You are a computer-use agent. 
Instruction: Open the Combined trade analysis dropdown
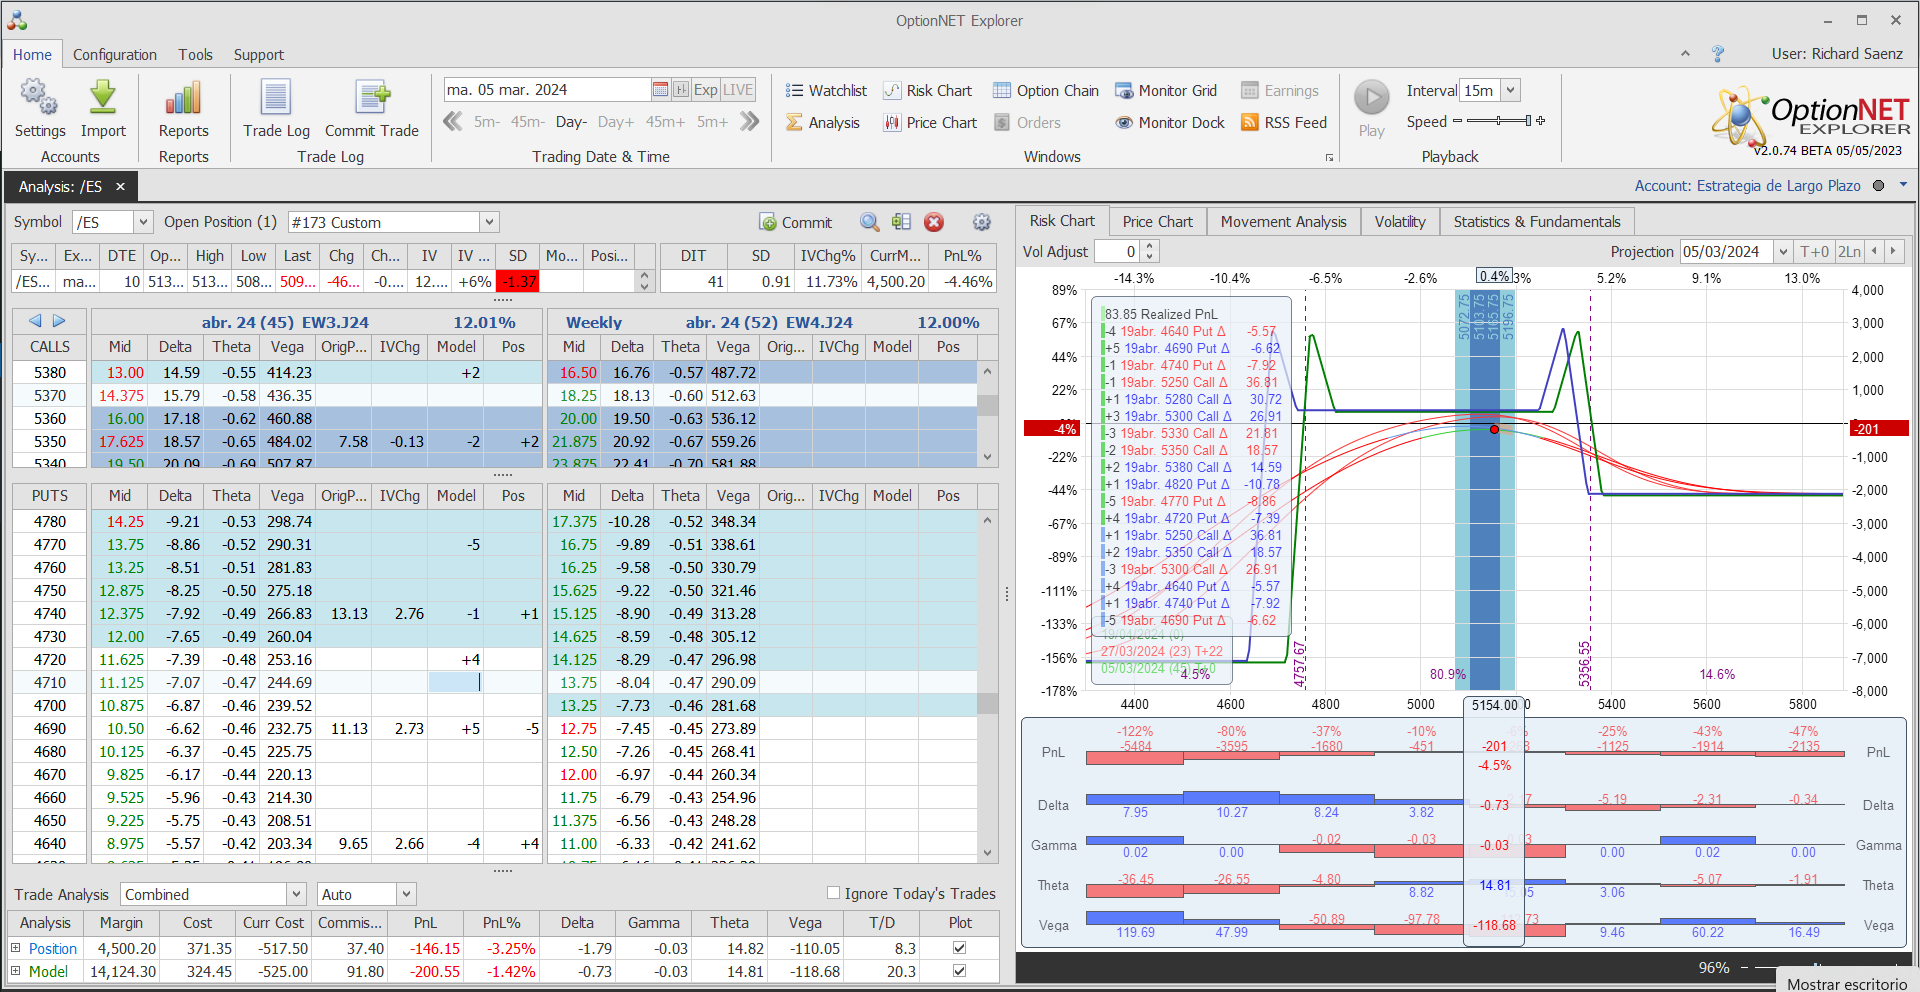coord(297,894)
